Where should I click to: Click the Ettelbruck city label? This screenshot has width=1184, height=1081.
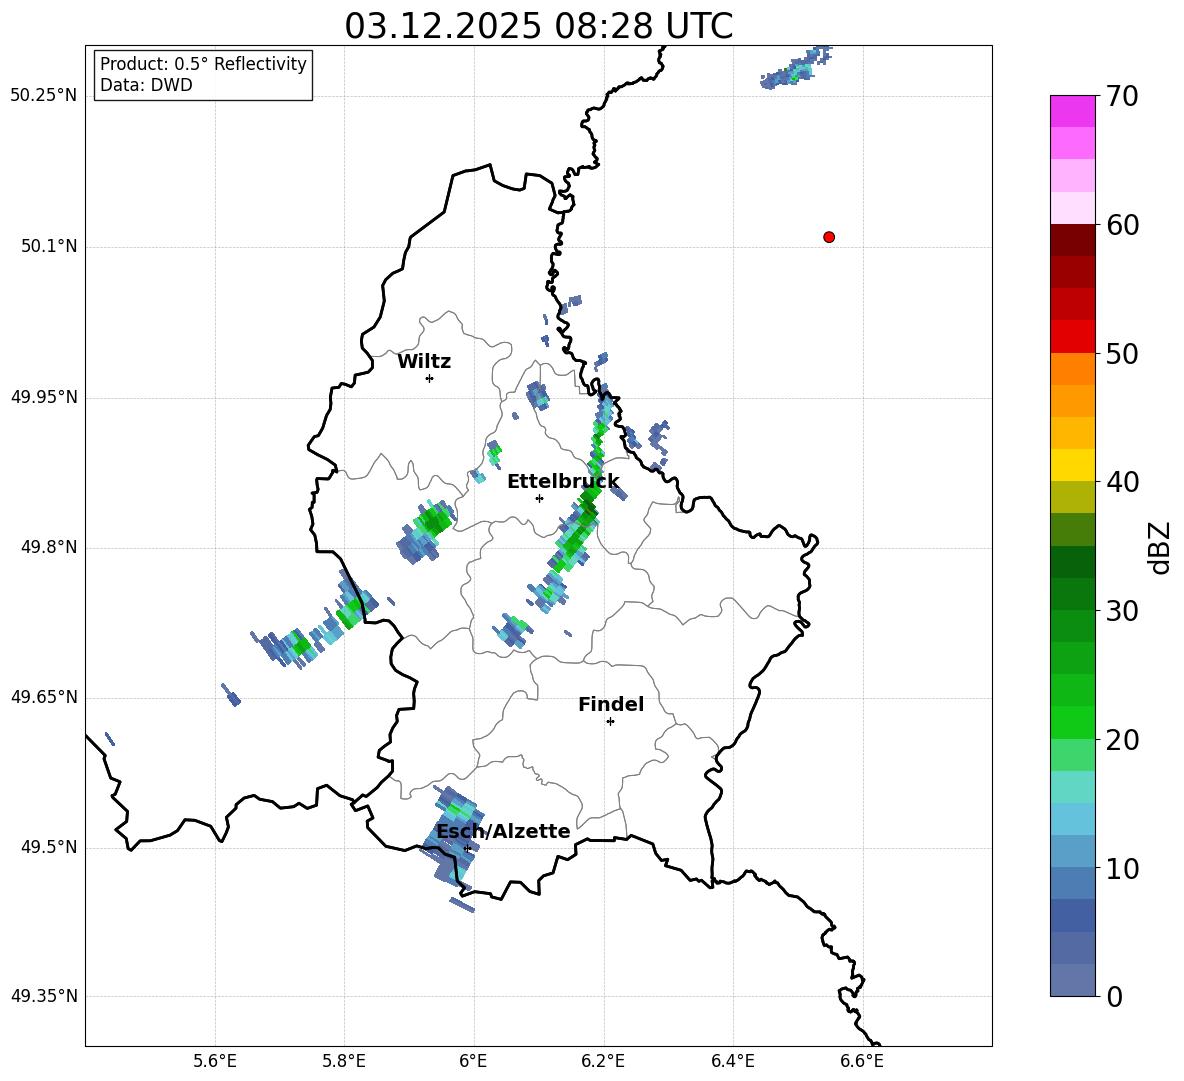563,482
